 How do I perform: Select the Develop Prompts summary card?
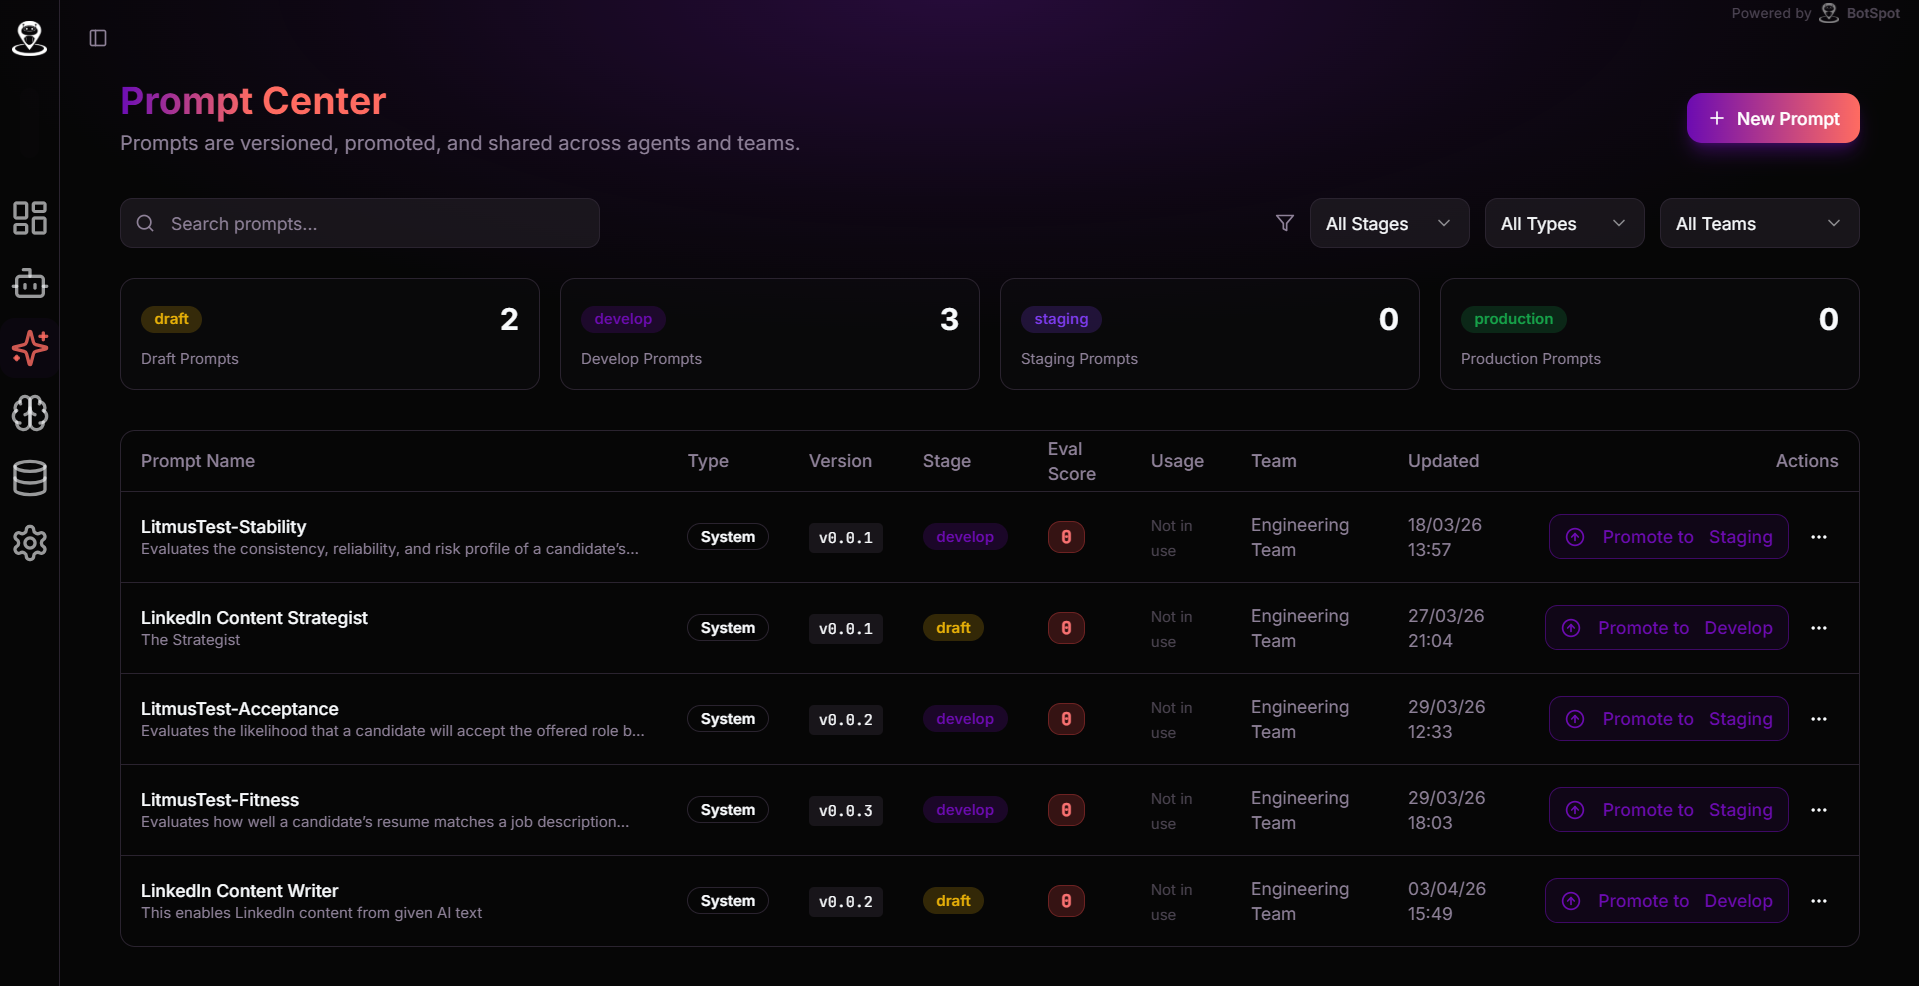point(770,334)
